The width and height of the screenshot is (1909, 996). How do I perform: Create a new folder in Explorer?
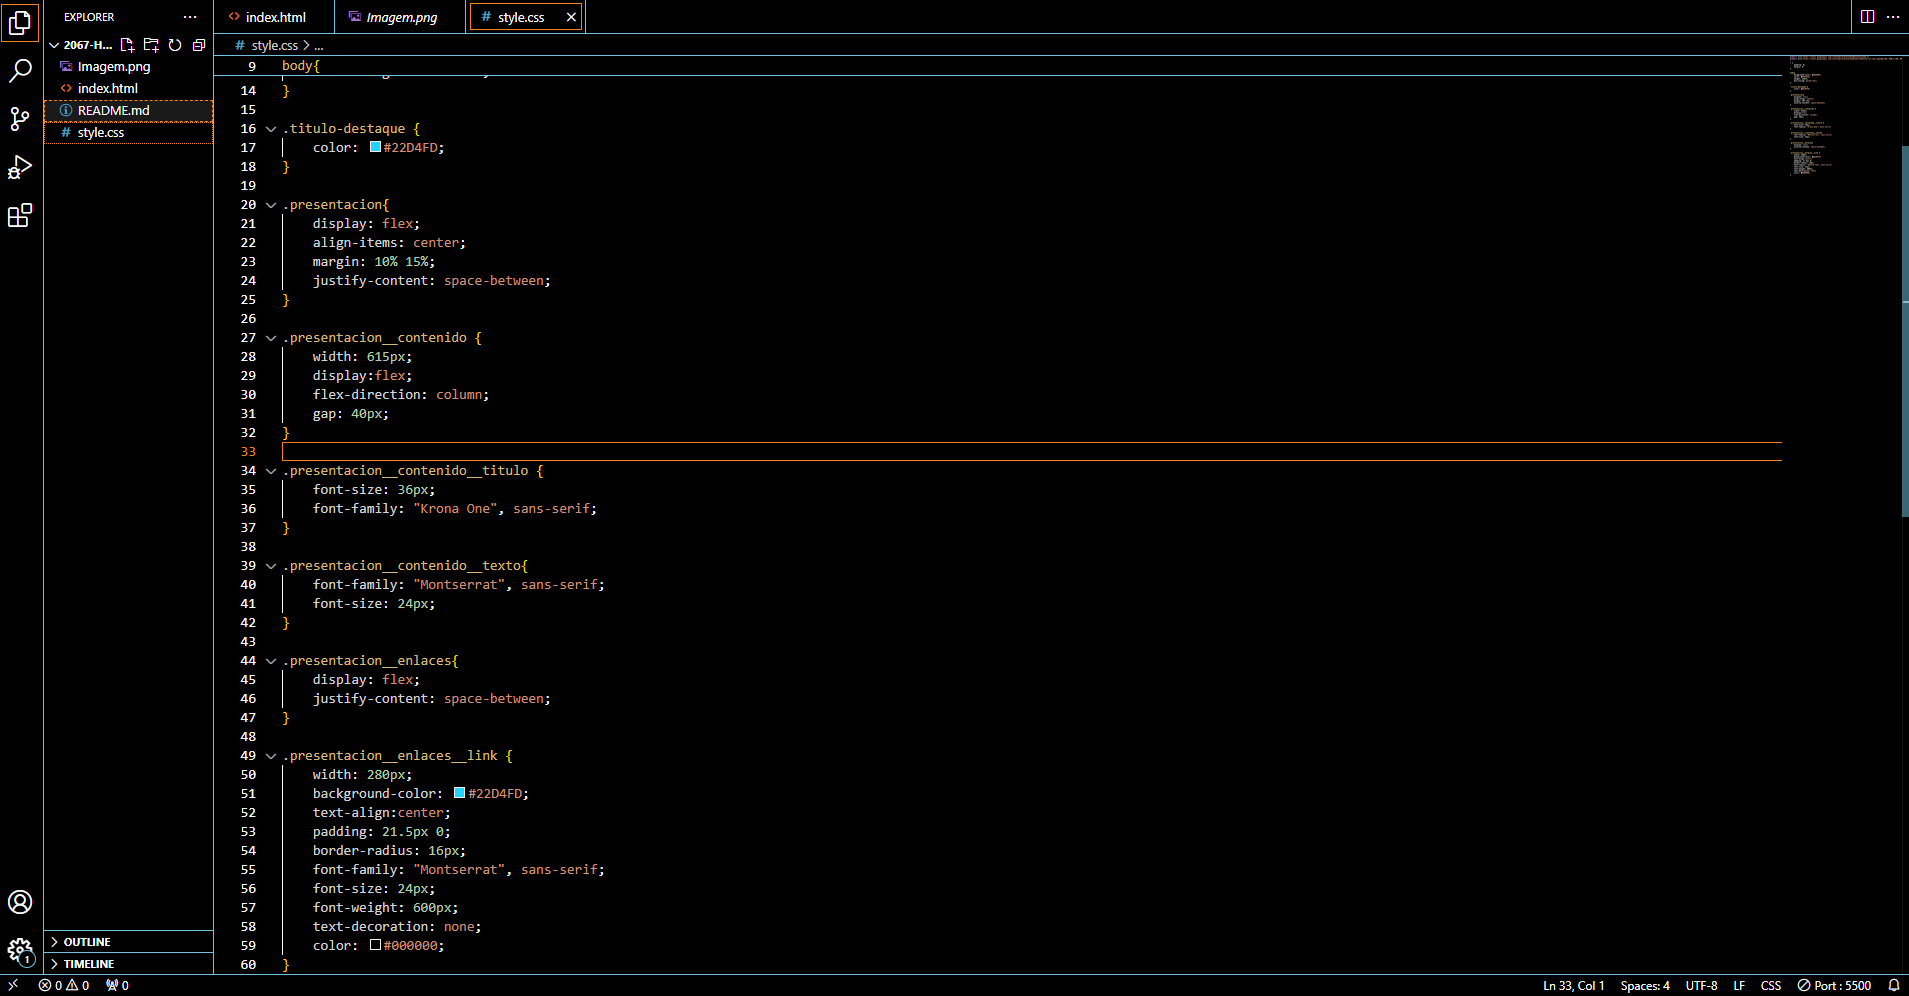[151, 45]
